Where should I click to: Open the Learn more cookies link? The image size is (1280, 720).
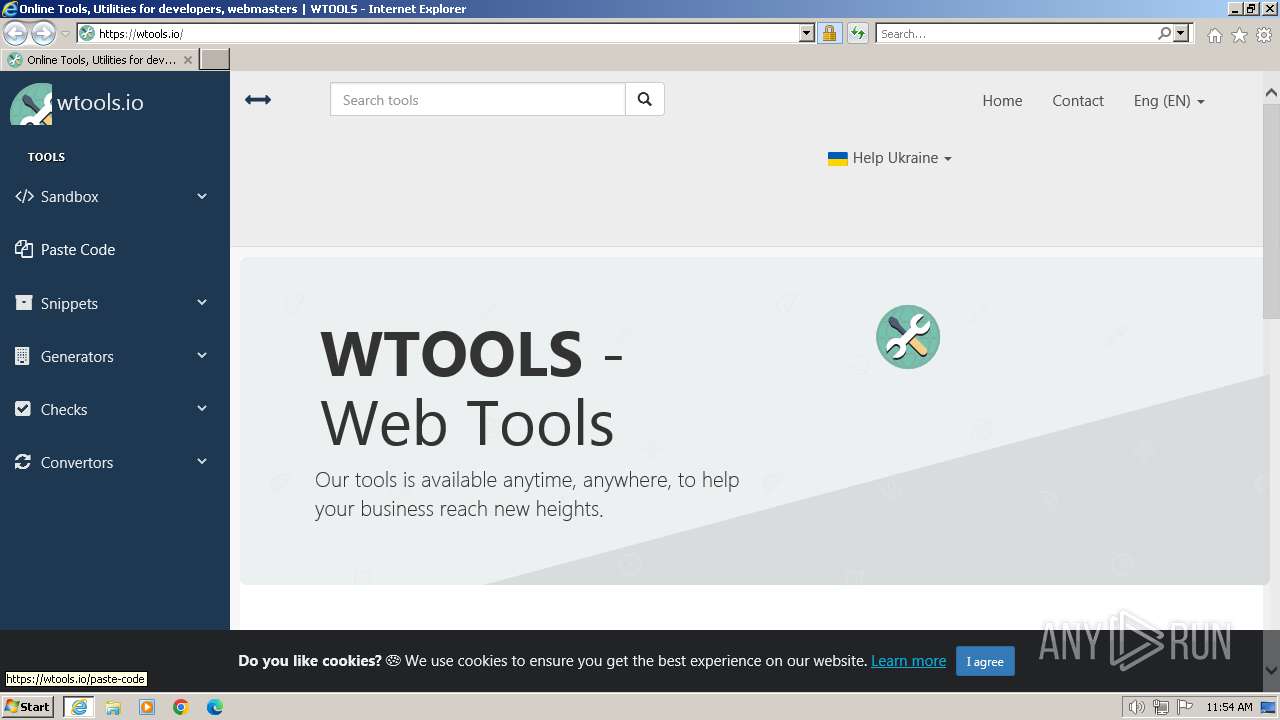pos(908,661)
